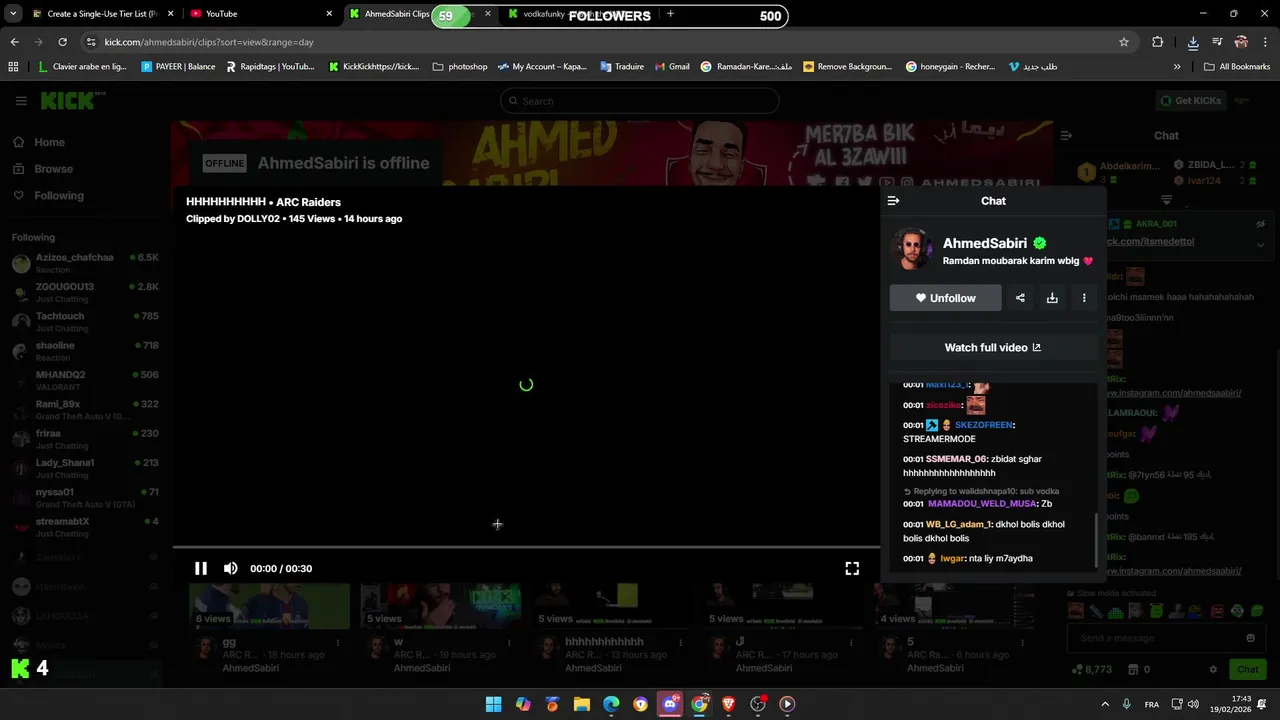Click the Get KICKs button

pos(1190,101)
